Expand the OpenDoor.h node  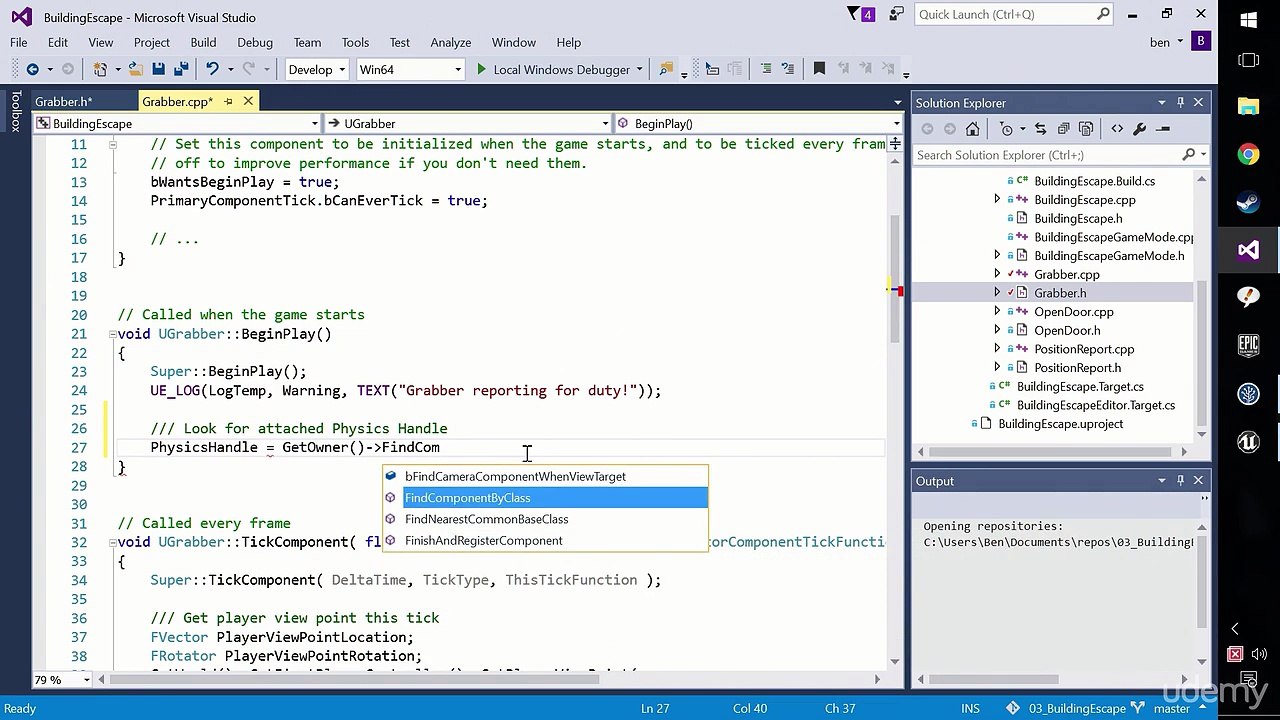pyautogui.click(x=997, y=330)
